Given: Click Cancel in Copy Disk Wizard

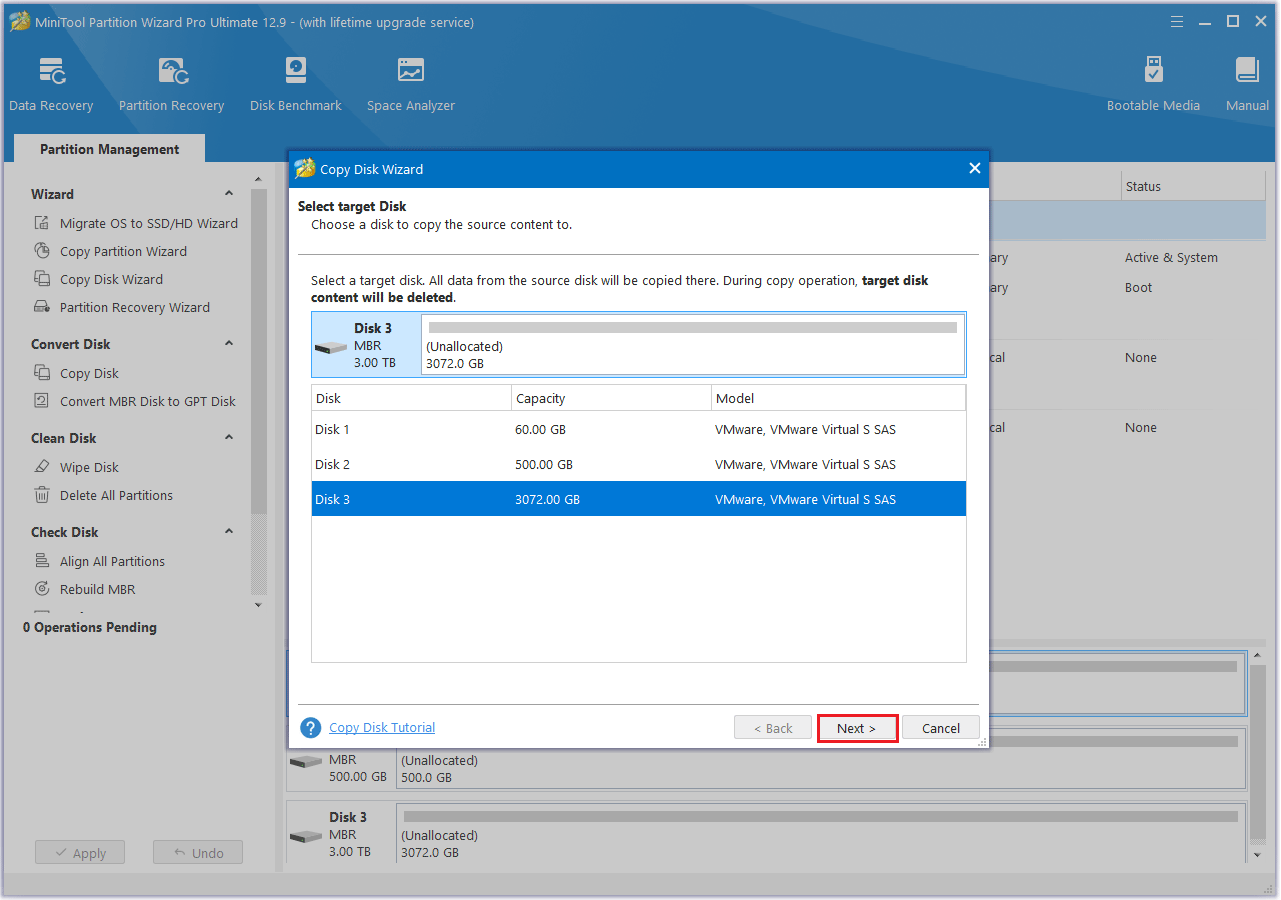Looking at the screenshot, I should [941, 728].
